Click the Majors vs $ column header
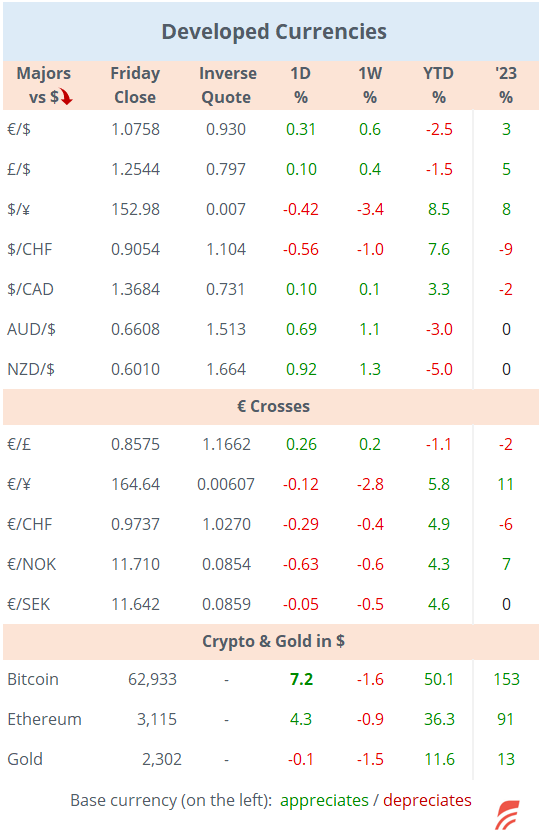Viewport: 539px width, 835px height. click(x=44, y=85)
